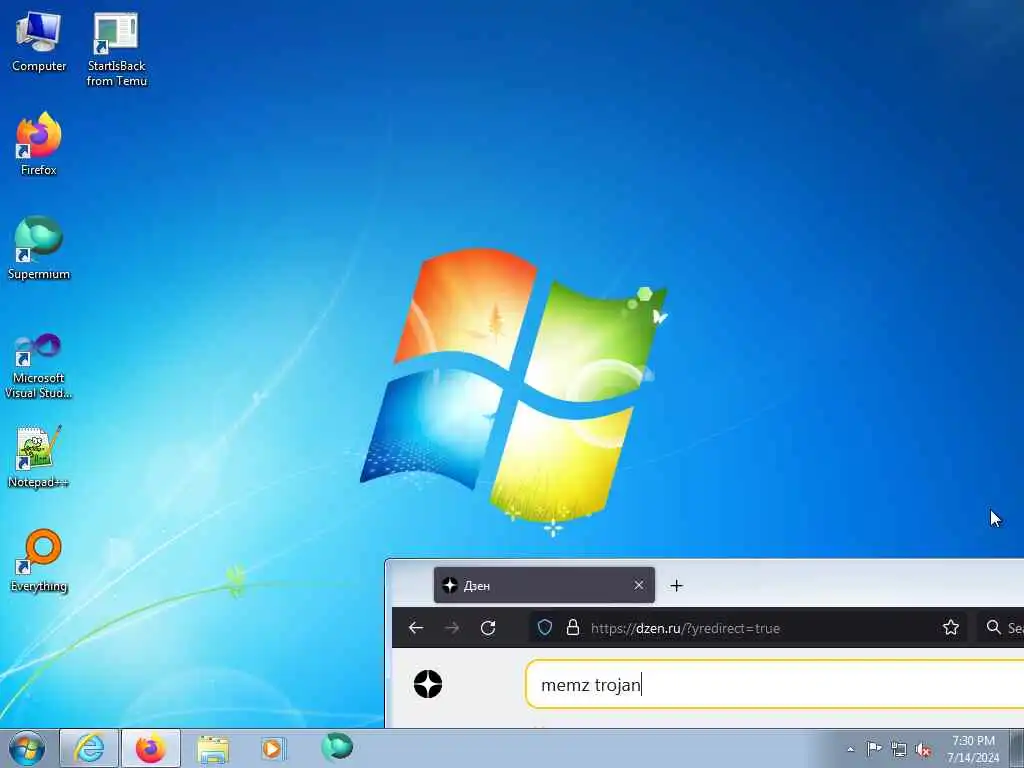Click the tracking protection shield icon
1024x768 pixels.
tap(545, 628)
